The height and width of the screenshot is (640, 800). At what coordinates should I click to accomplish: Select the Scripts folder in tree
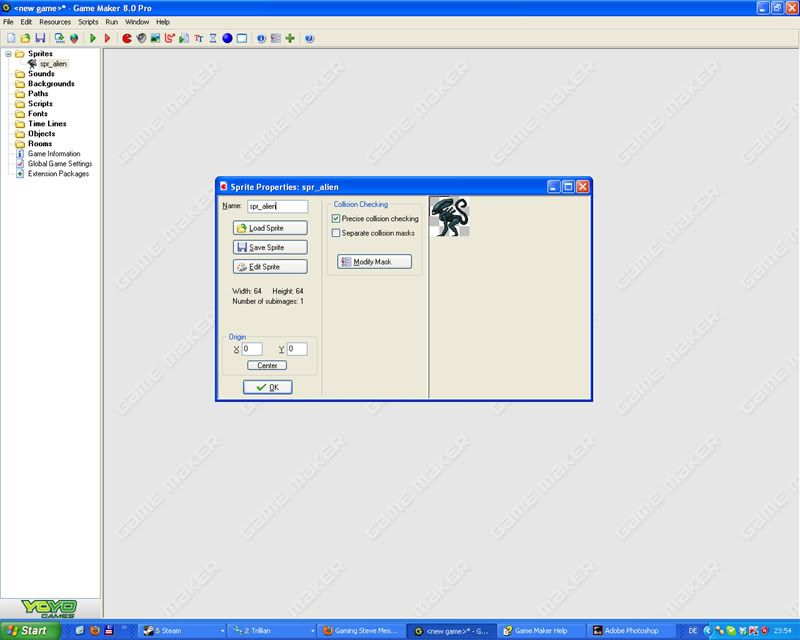point(40,104)
